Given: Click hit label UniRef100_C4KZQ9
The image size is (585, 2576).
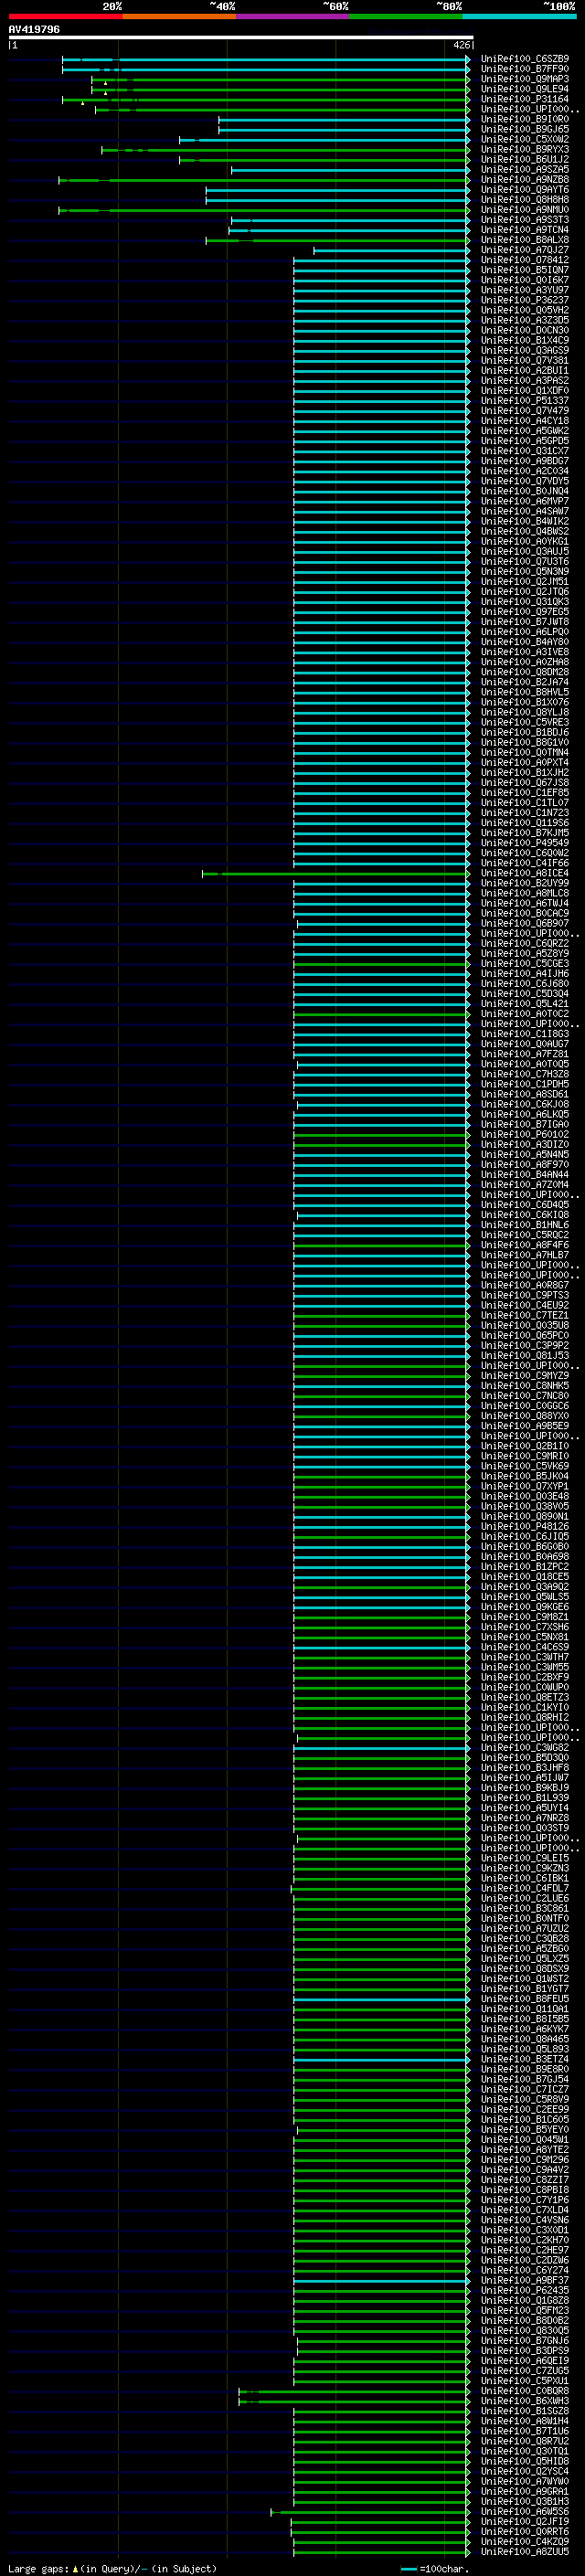Looking at the screenshot, I should coord(525,2542).
